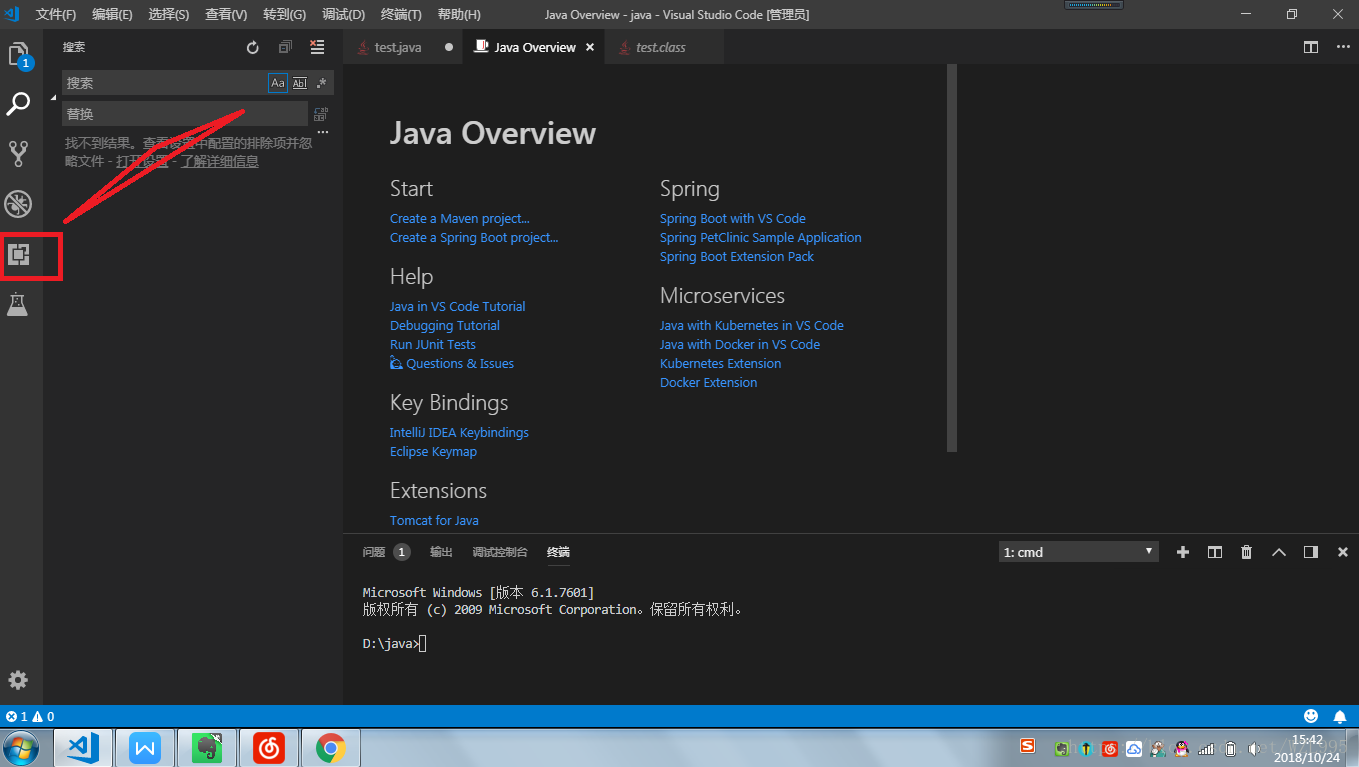Switch to the 调试控制台 panel tab

pyautogui.click(x=500, y=552)
